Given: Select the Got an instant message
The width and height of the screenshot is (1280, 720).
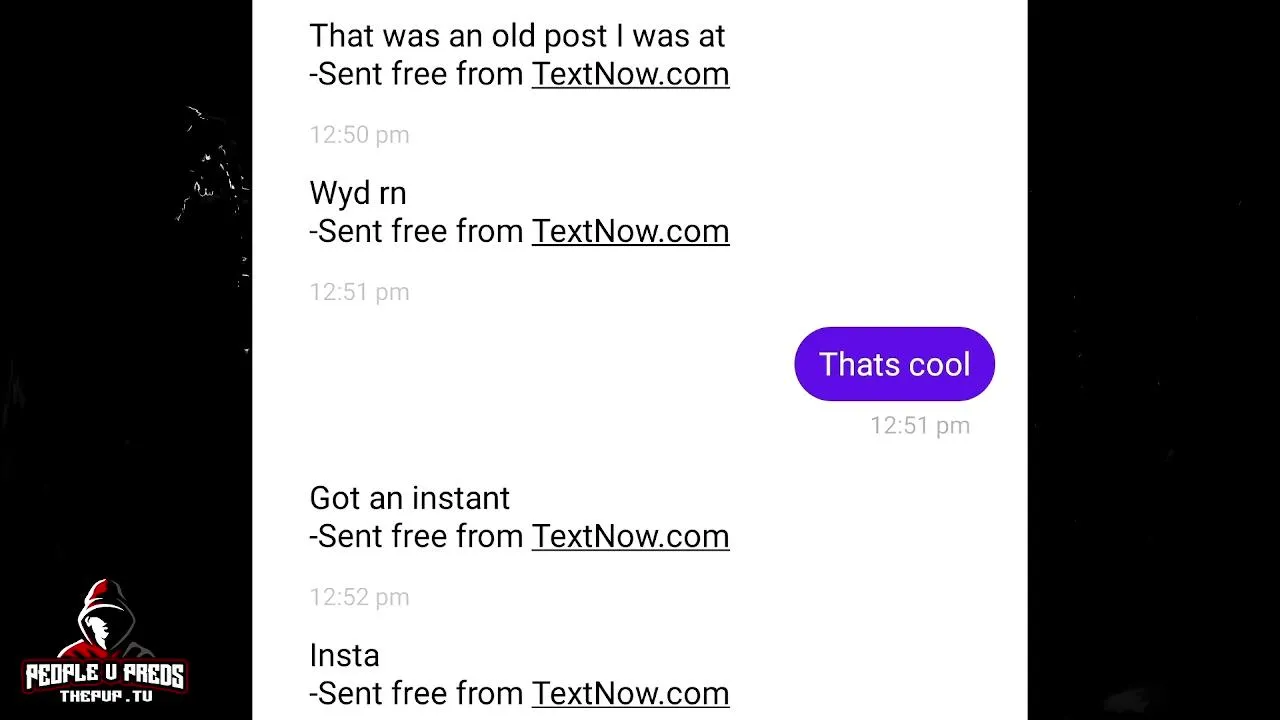Looking at the screenshot, I should (x=409, y=498).
